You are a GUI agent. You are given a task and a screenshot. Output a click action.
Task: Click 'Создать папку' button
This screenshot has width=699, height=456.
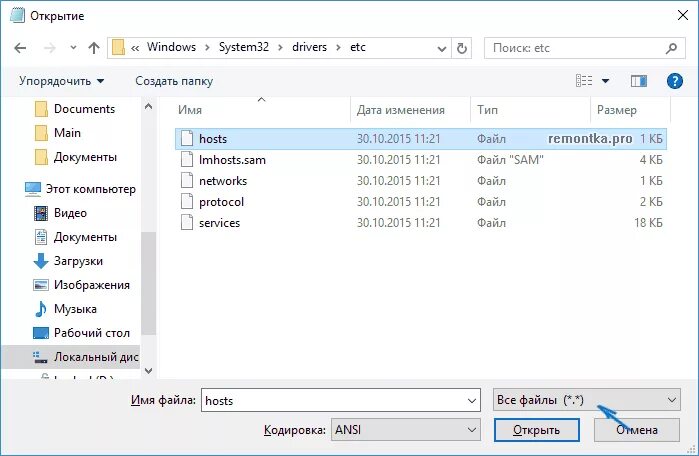click(x=174, y=81)
